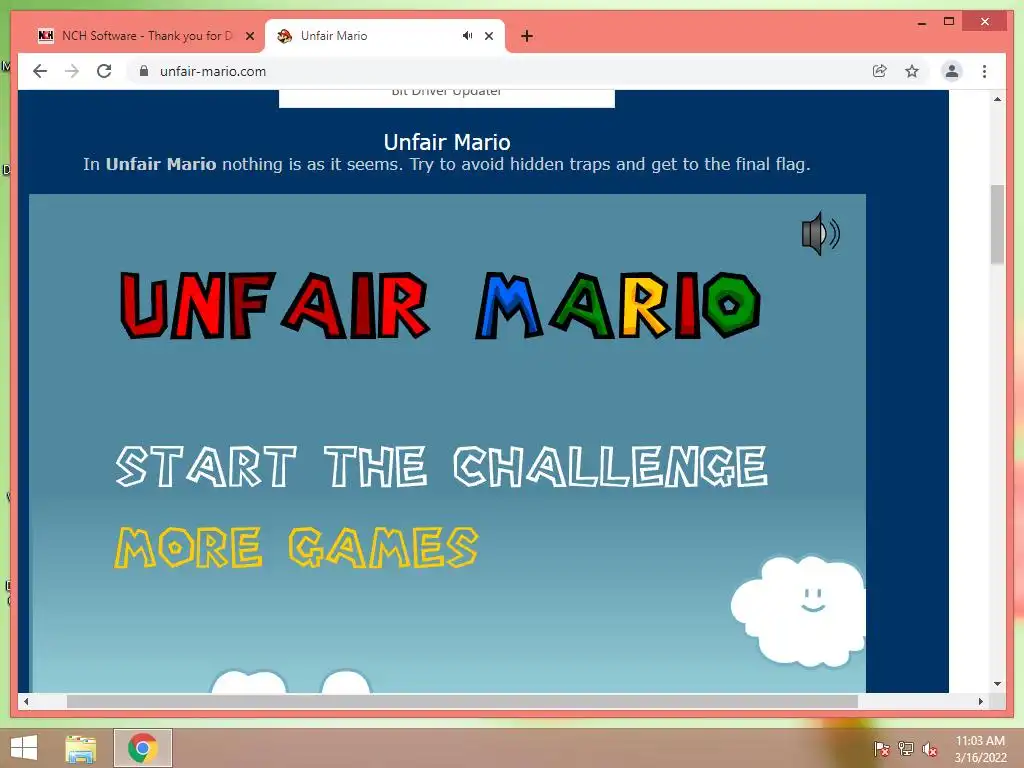Click the muted volume tray icon
This screenshot has height=768, width=1024.
coord(930,749)
